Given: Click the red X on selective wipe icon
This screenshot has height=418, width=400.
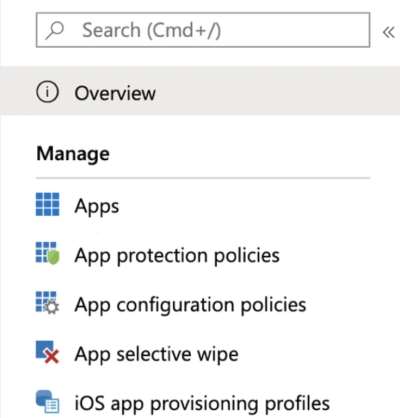Looking at the screenshot, I should (52, 356).
